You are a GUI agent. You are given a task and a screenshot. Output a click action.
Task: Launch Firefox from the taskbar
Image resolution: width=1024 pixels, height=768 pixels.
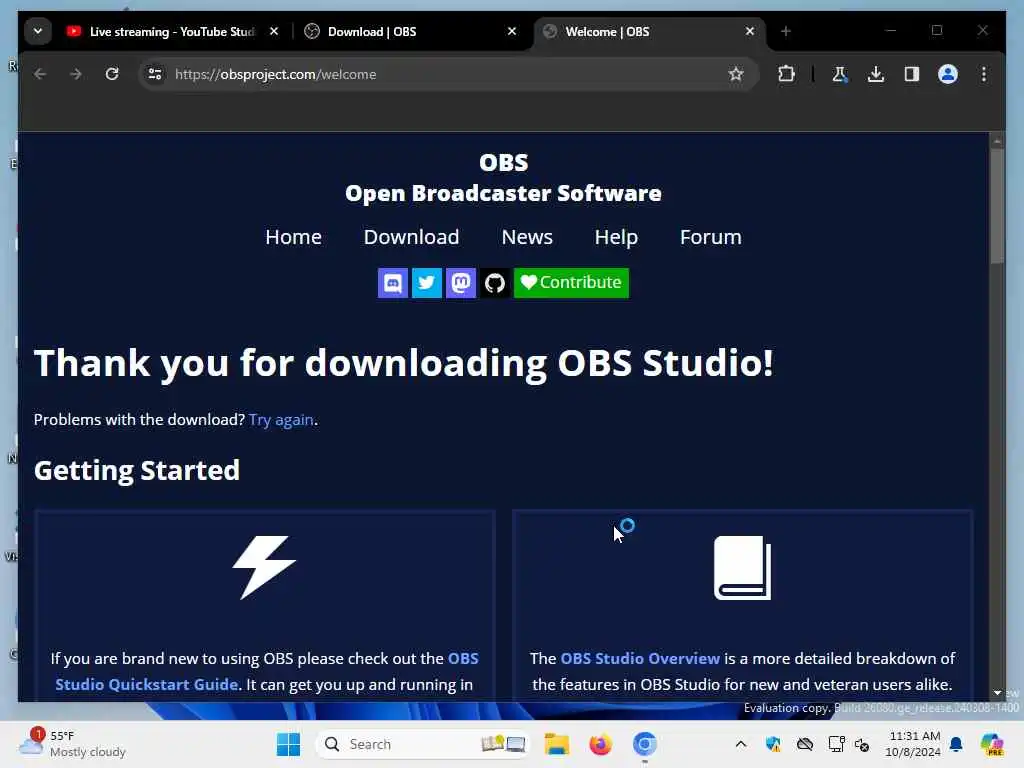[x=600, y=744]
